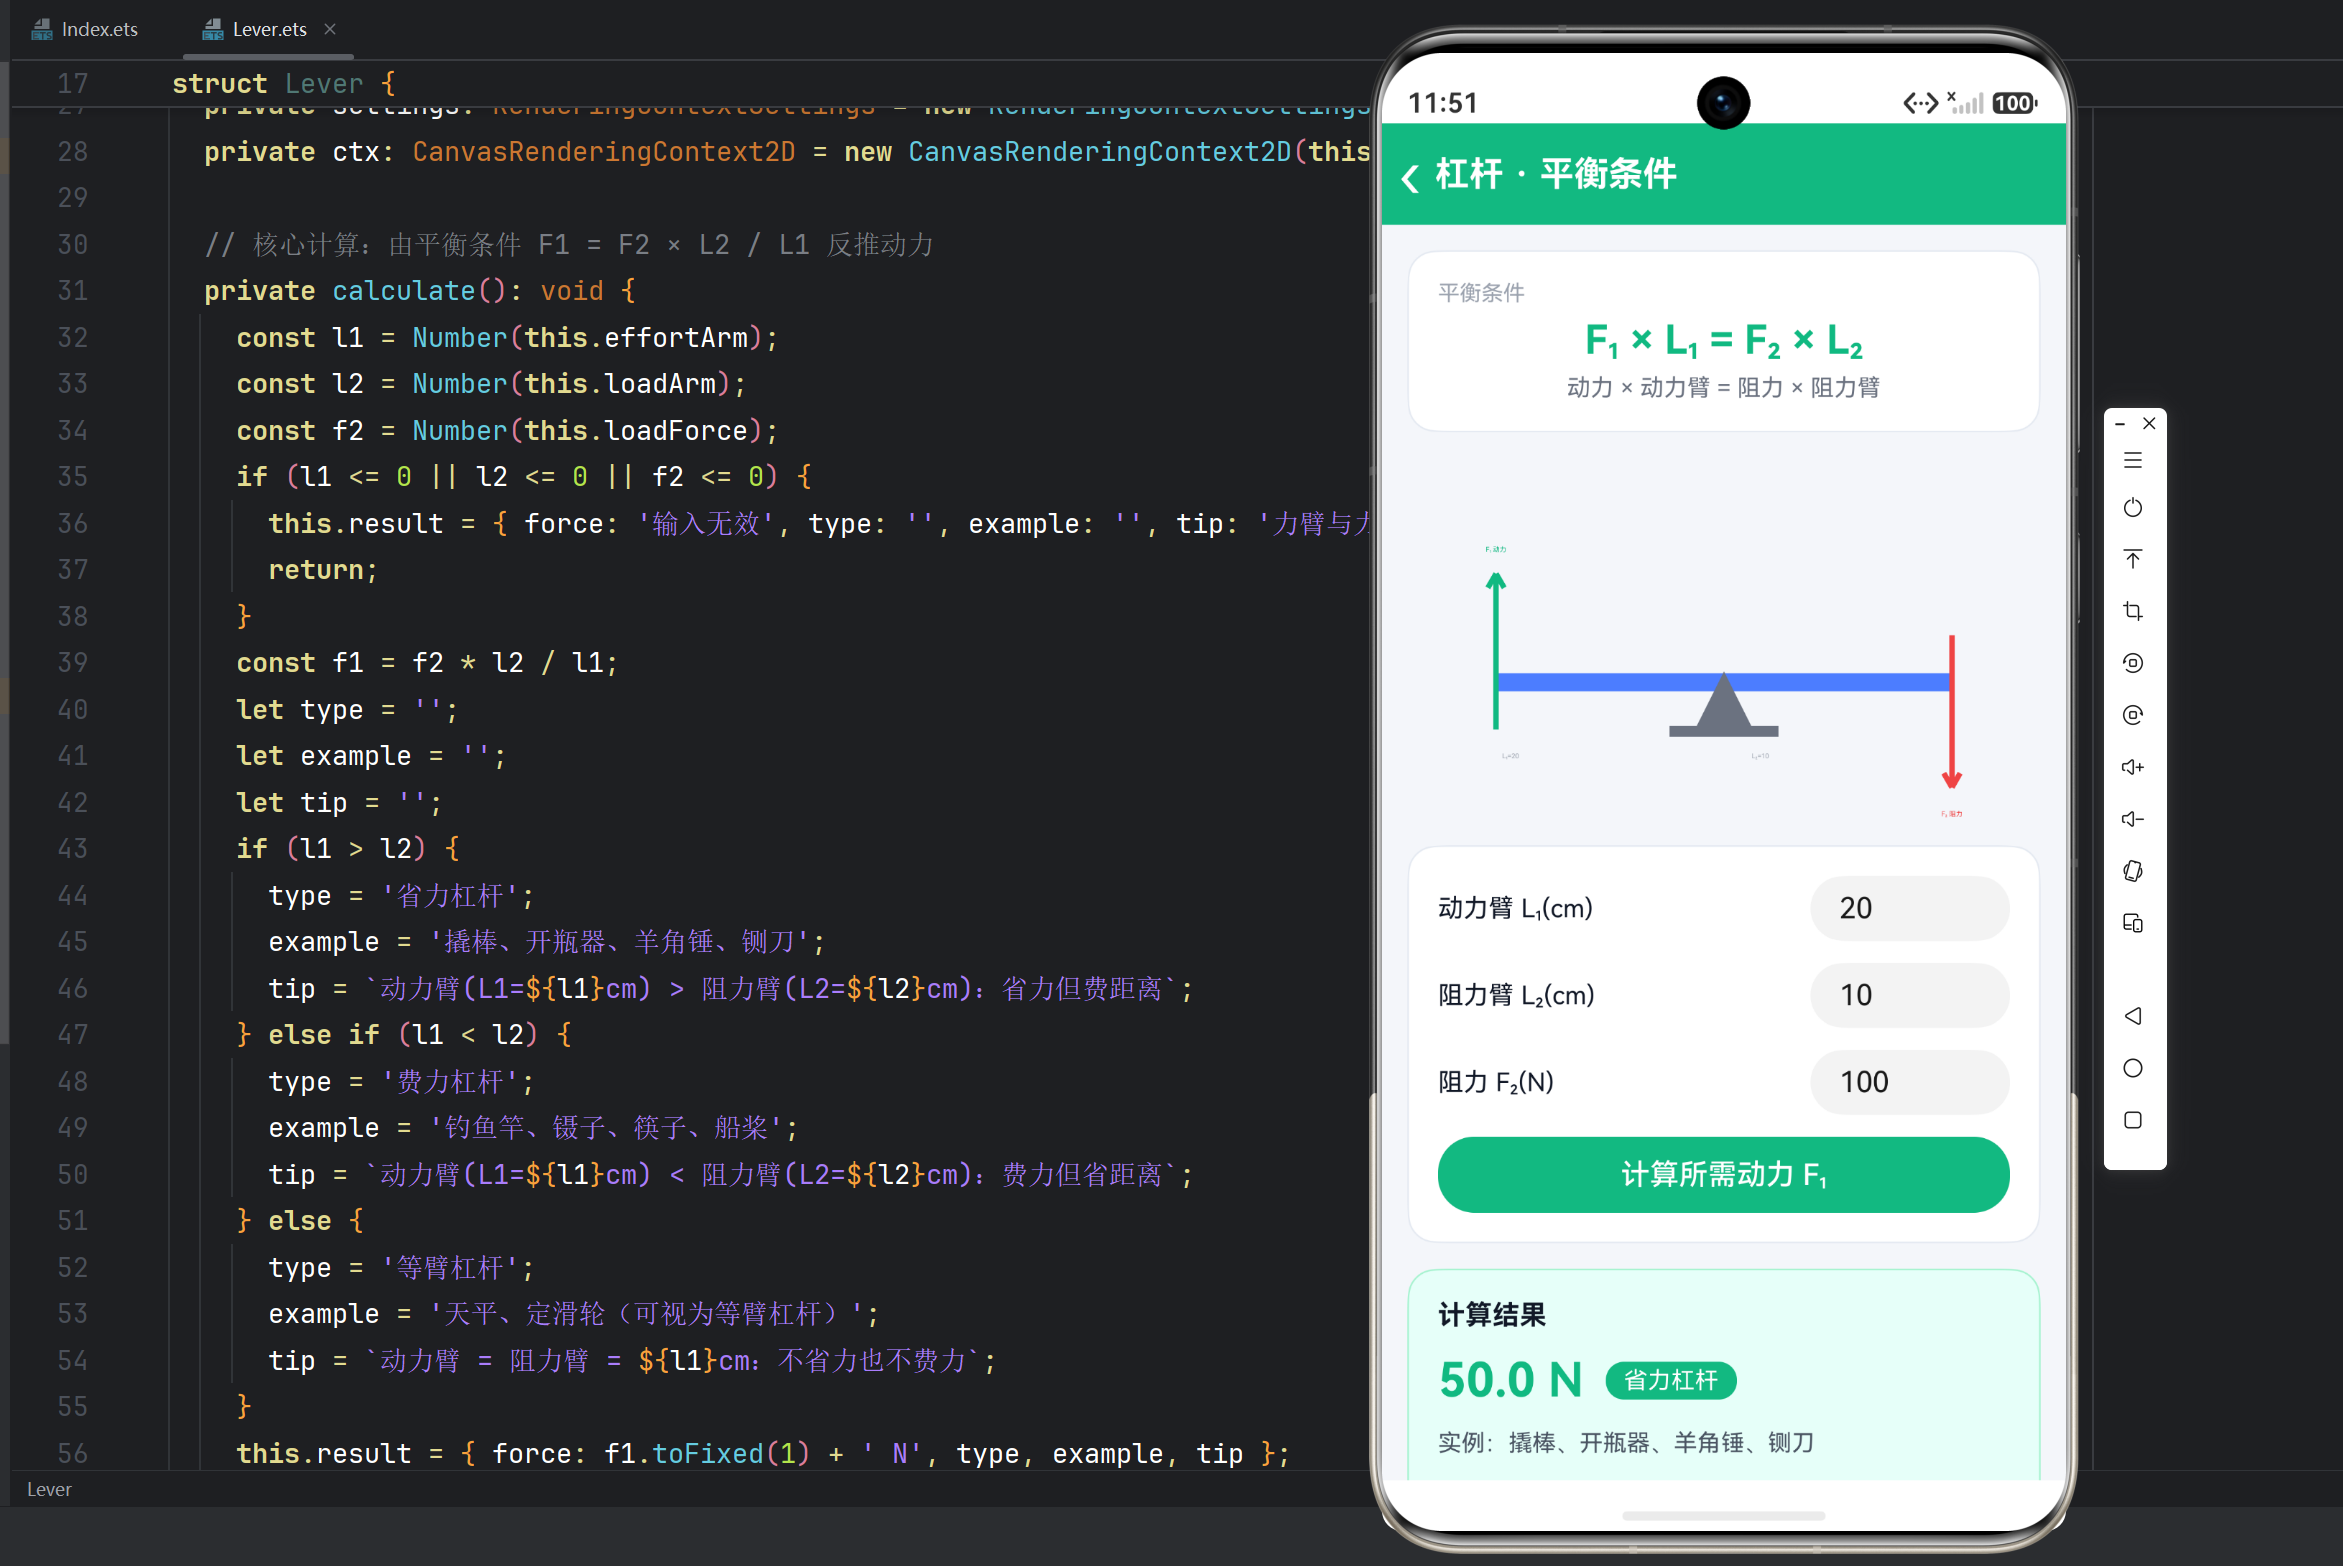Click '费力杠杆' string on line 48
Screen dimensions: 2343x1566
tap(450, 1081)
